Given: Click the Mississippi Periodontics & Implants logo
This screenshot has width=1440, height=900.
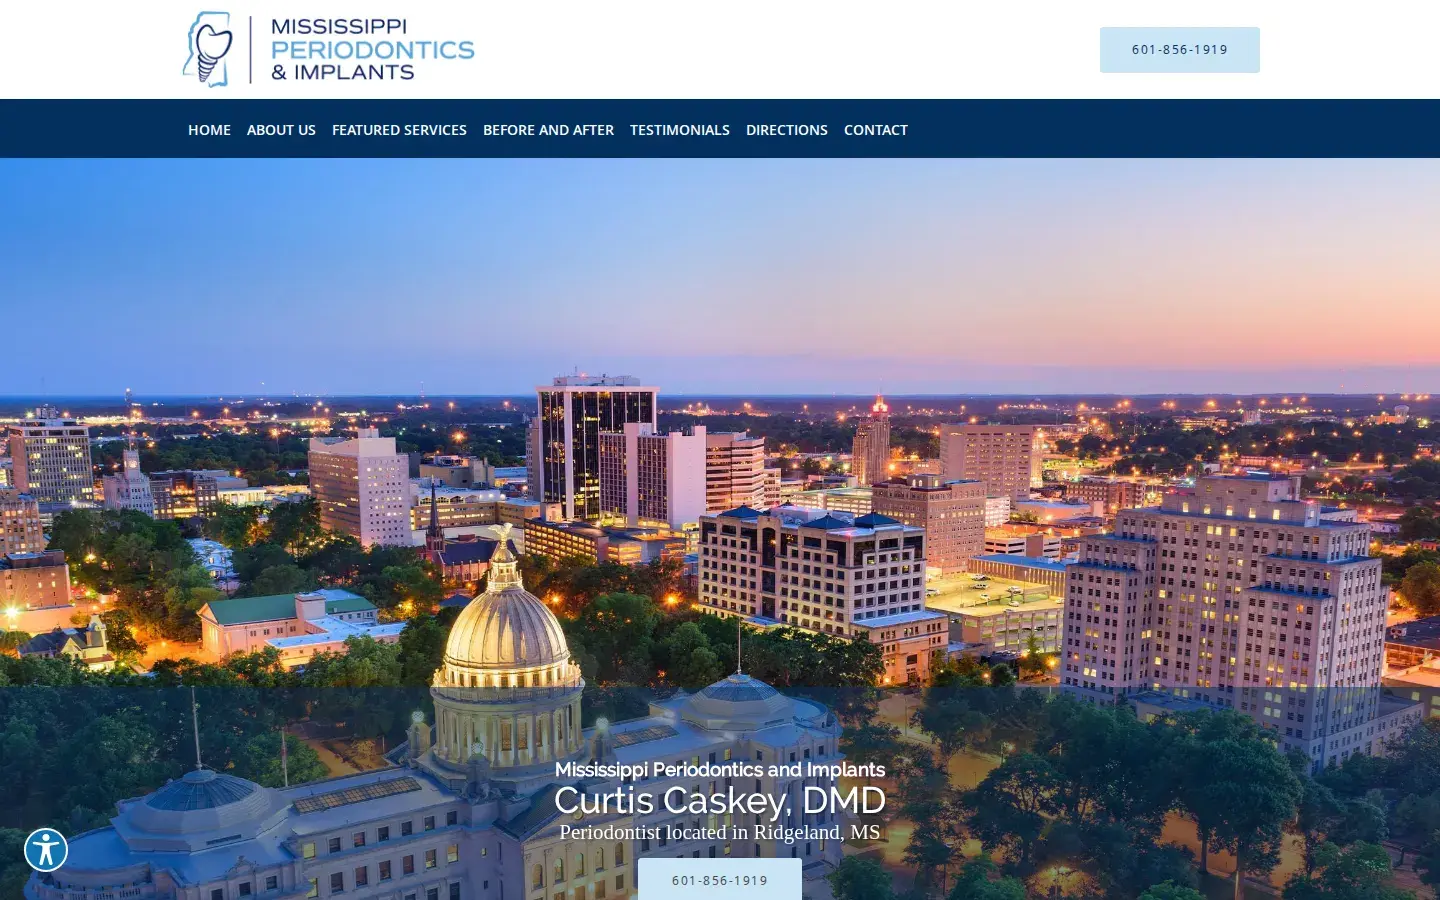Looking at the screenshot, I should (x=329, y=49).
